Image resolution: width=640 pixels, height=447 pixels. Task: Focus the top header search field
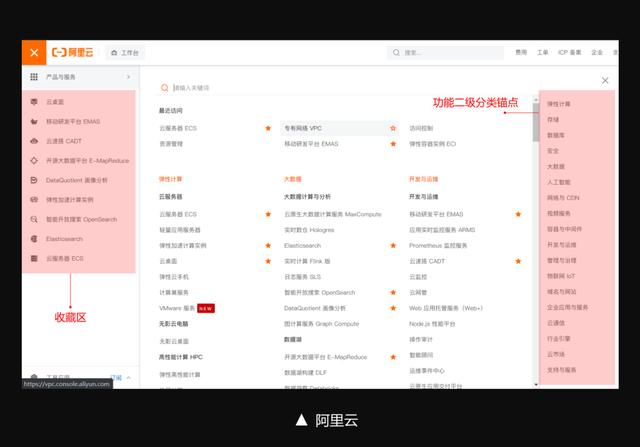pyautogui.click(x=445, y=53)
